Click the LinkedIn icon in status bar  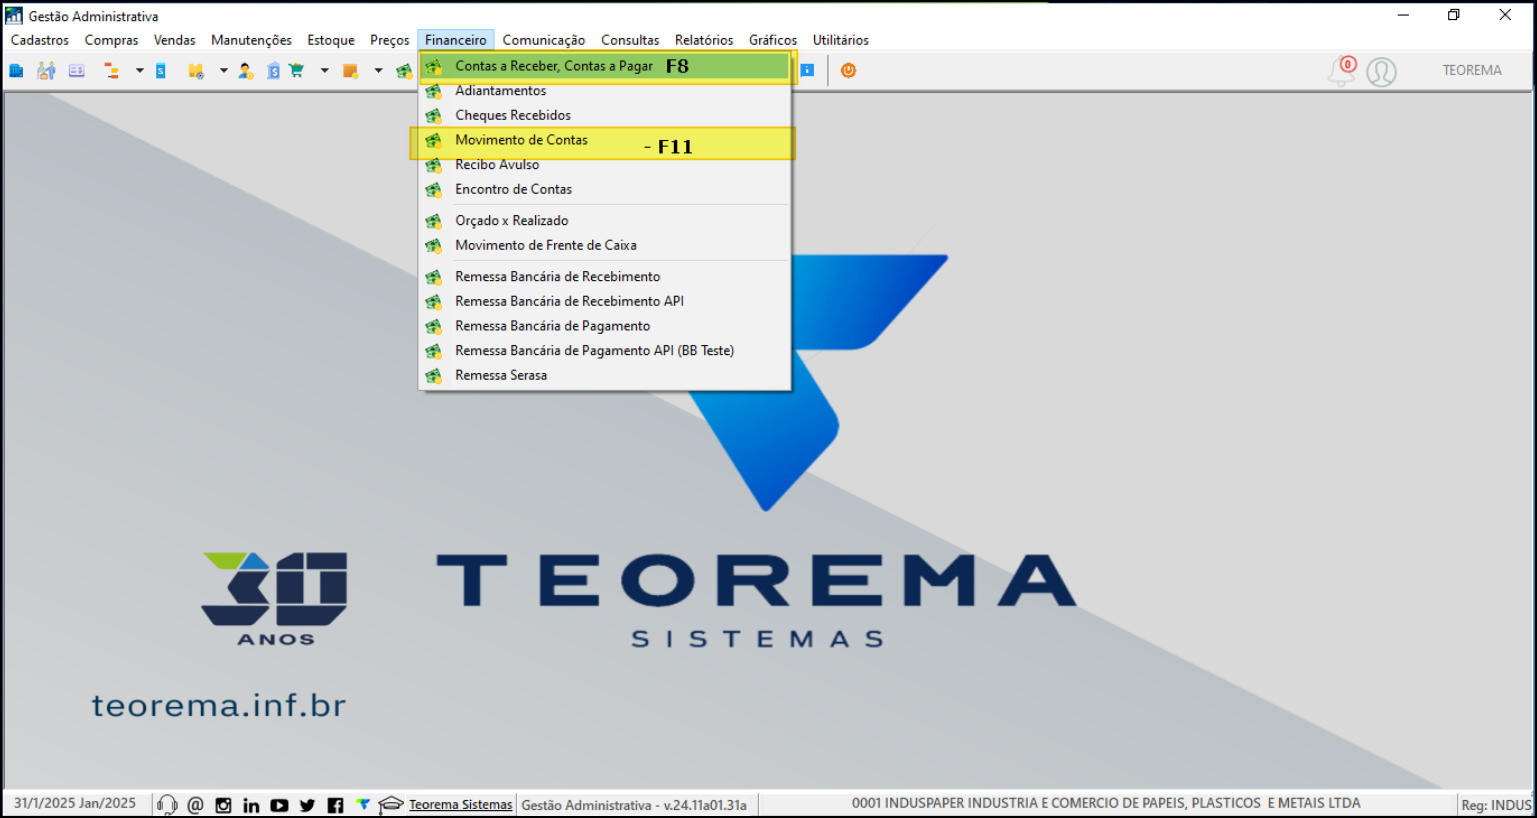pos(251,805)
